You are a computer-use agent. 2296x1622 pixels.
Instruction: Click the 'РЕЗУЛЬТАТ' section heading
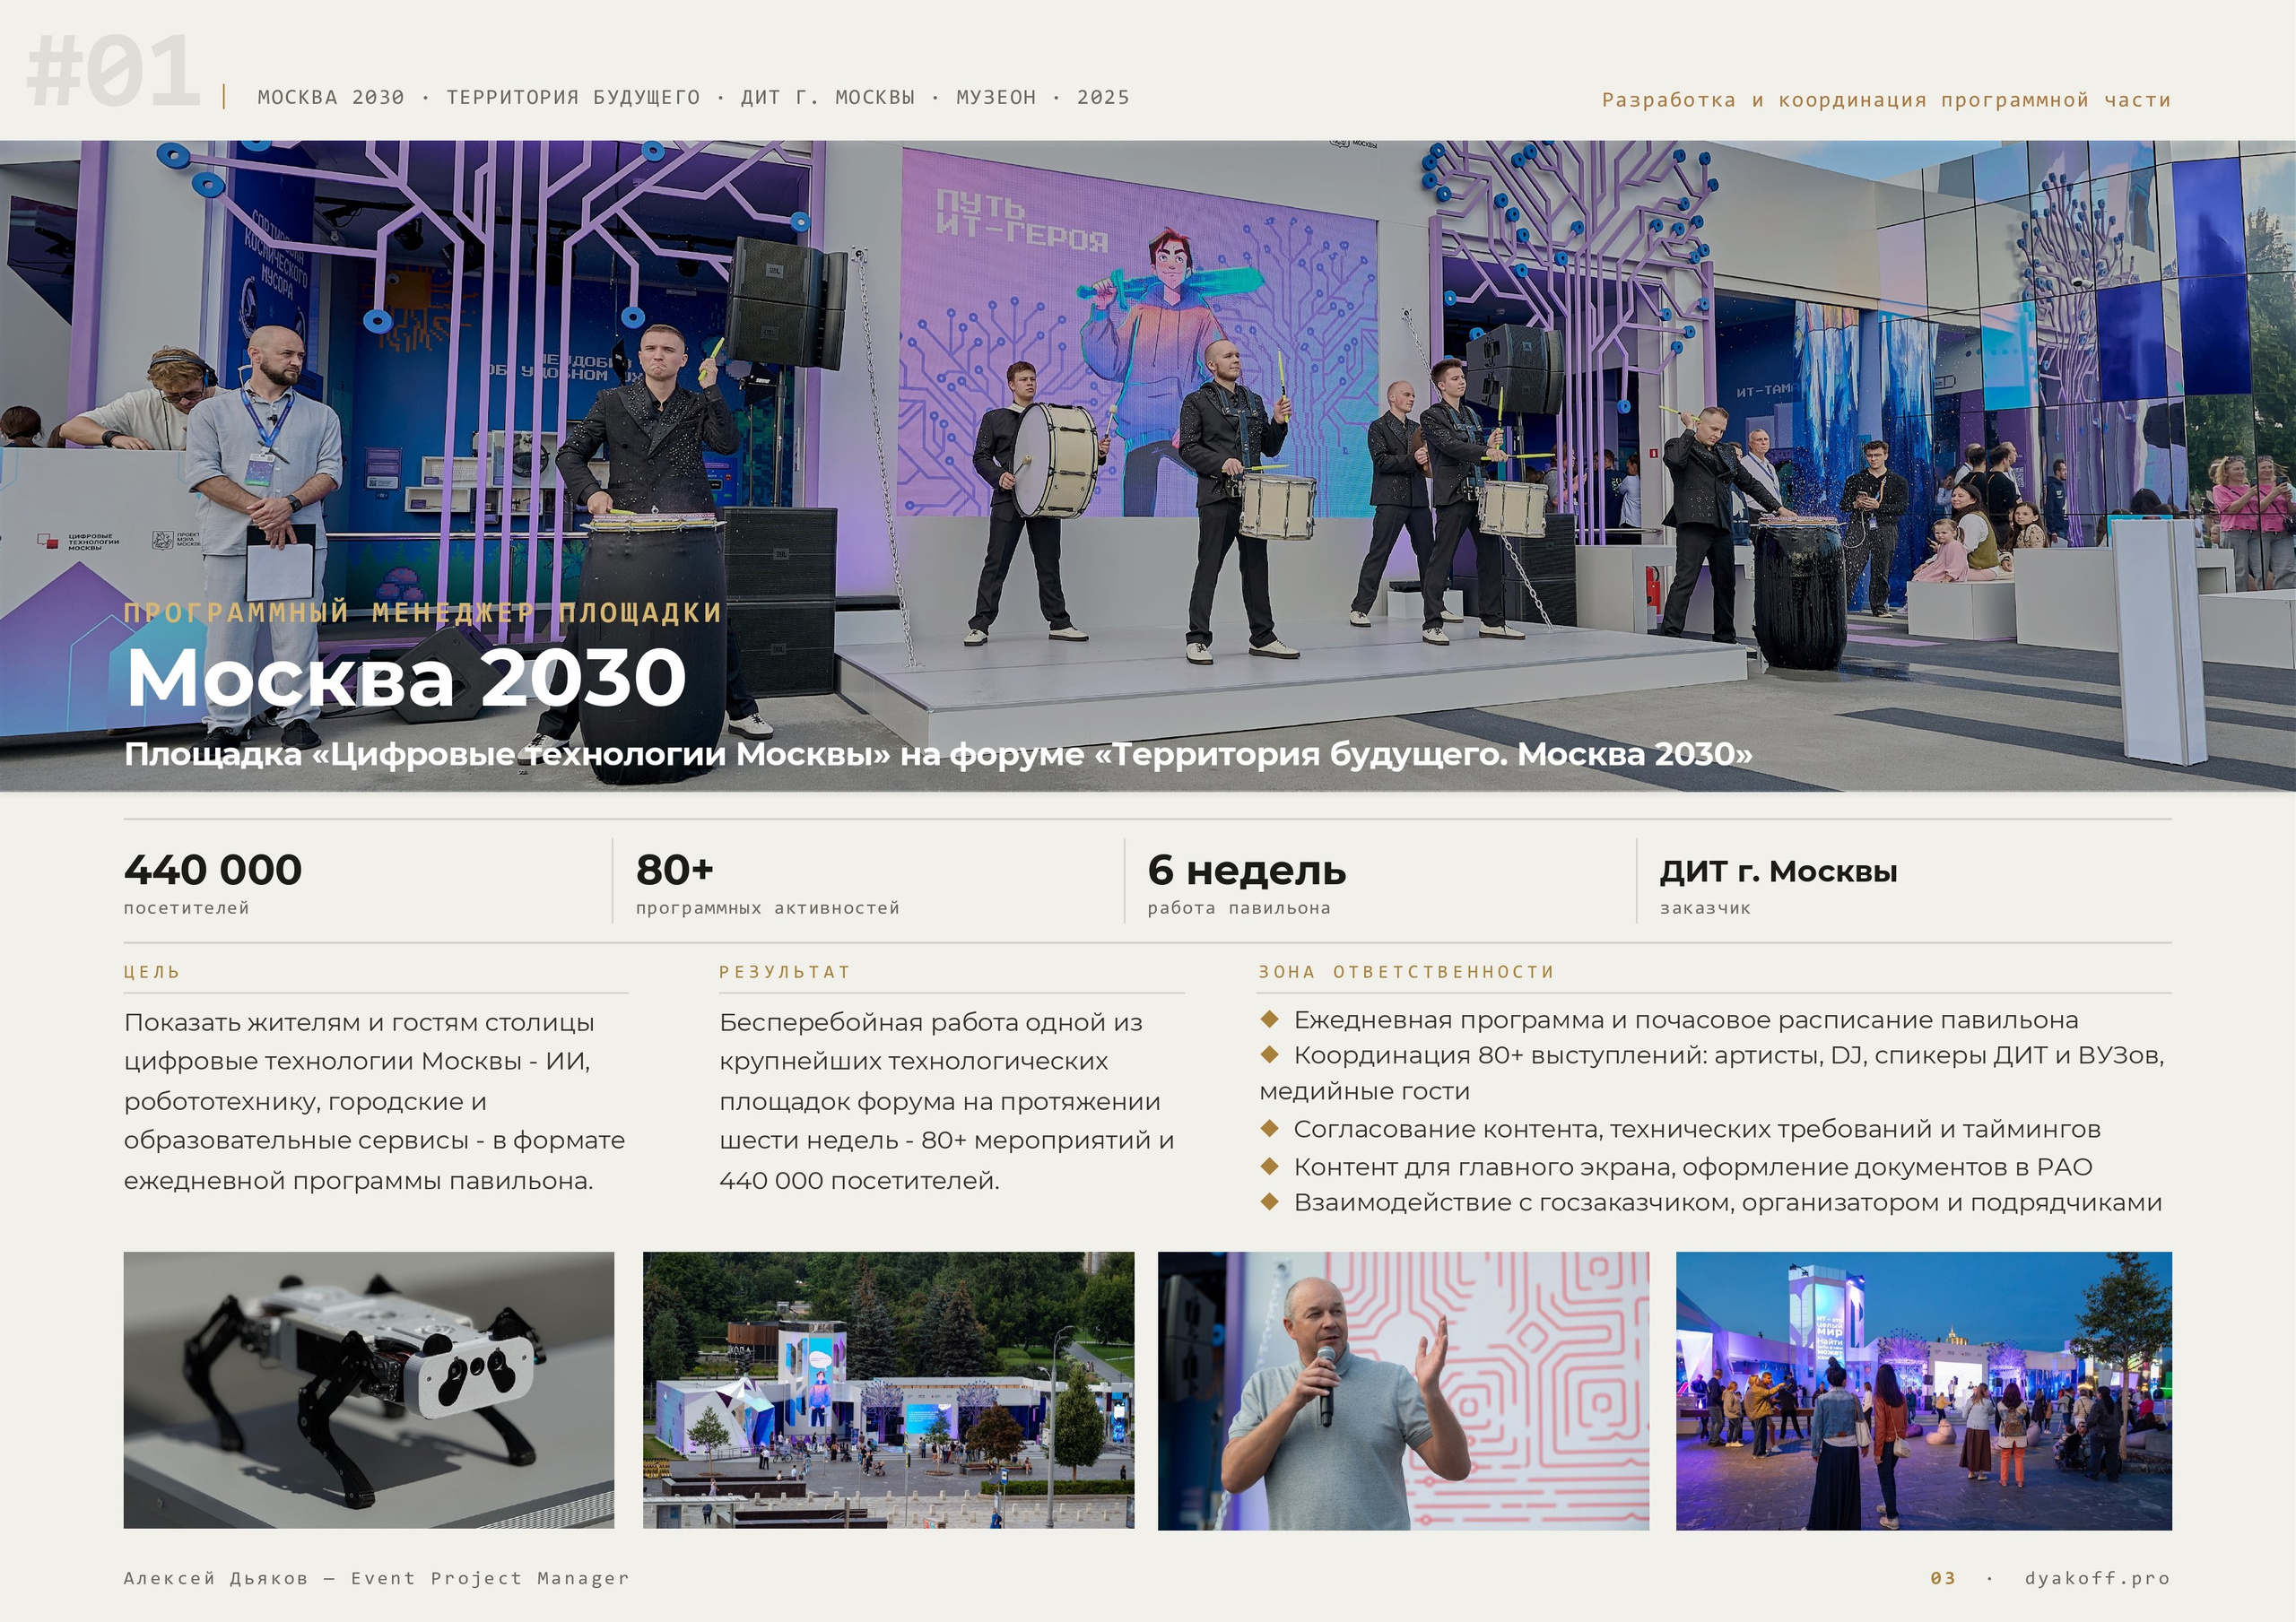(785, 972)
